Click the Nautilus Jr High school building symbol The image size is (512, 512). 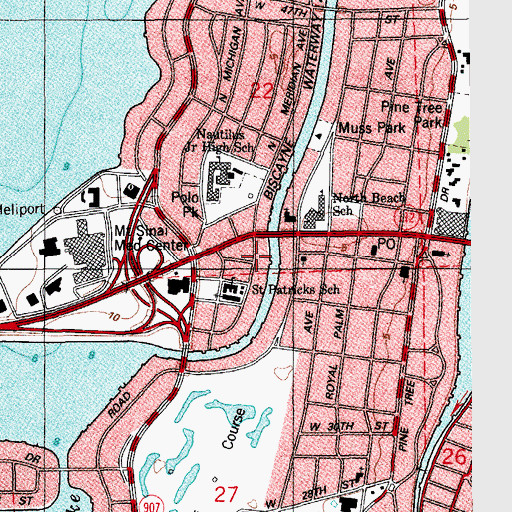[x=219, y=181]
